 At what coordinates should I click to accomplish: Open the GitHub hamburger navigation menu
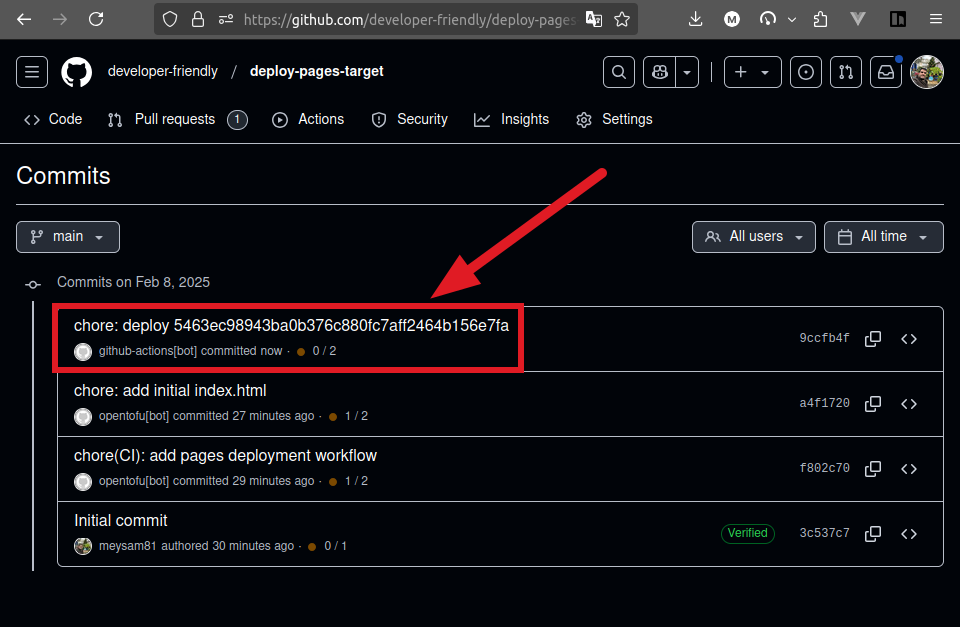pyautogui.click(x=32, y=72)
